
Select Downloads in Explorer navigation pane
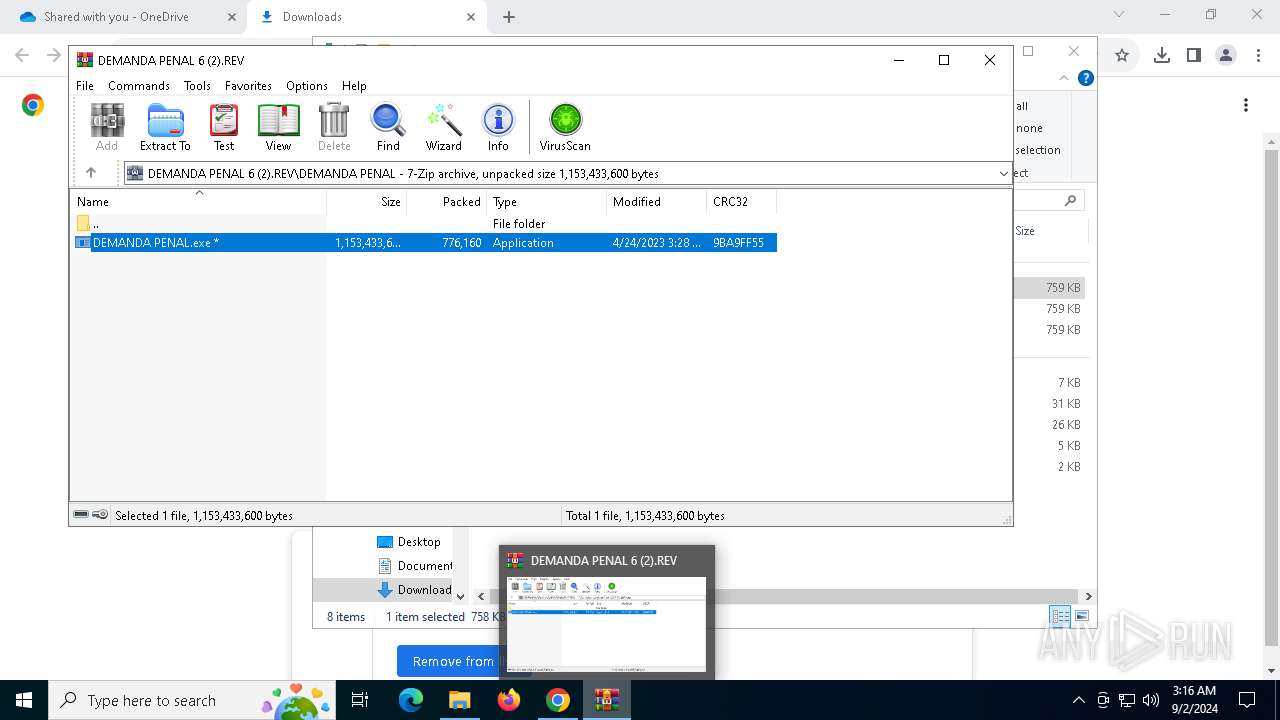click(415, 590)
